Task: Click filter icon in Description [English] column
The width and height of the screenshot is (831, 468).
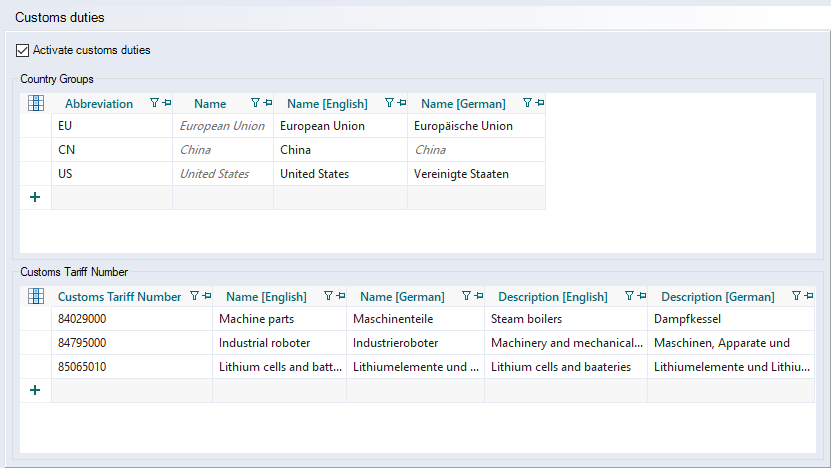Action: pos(629,296)
